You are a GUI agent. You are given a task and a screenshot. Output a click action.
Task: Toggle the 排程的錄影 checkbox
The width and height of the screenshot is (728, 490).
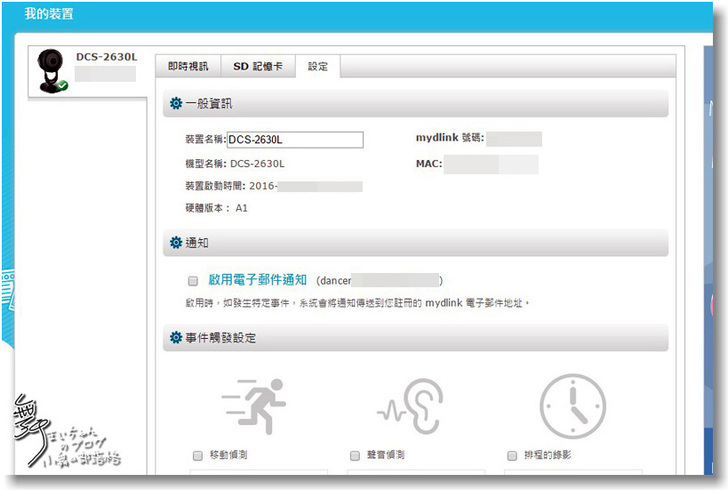point(512,455)
